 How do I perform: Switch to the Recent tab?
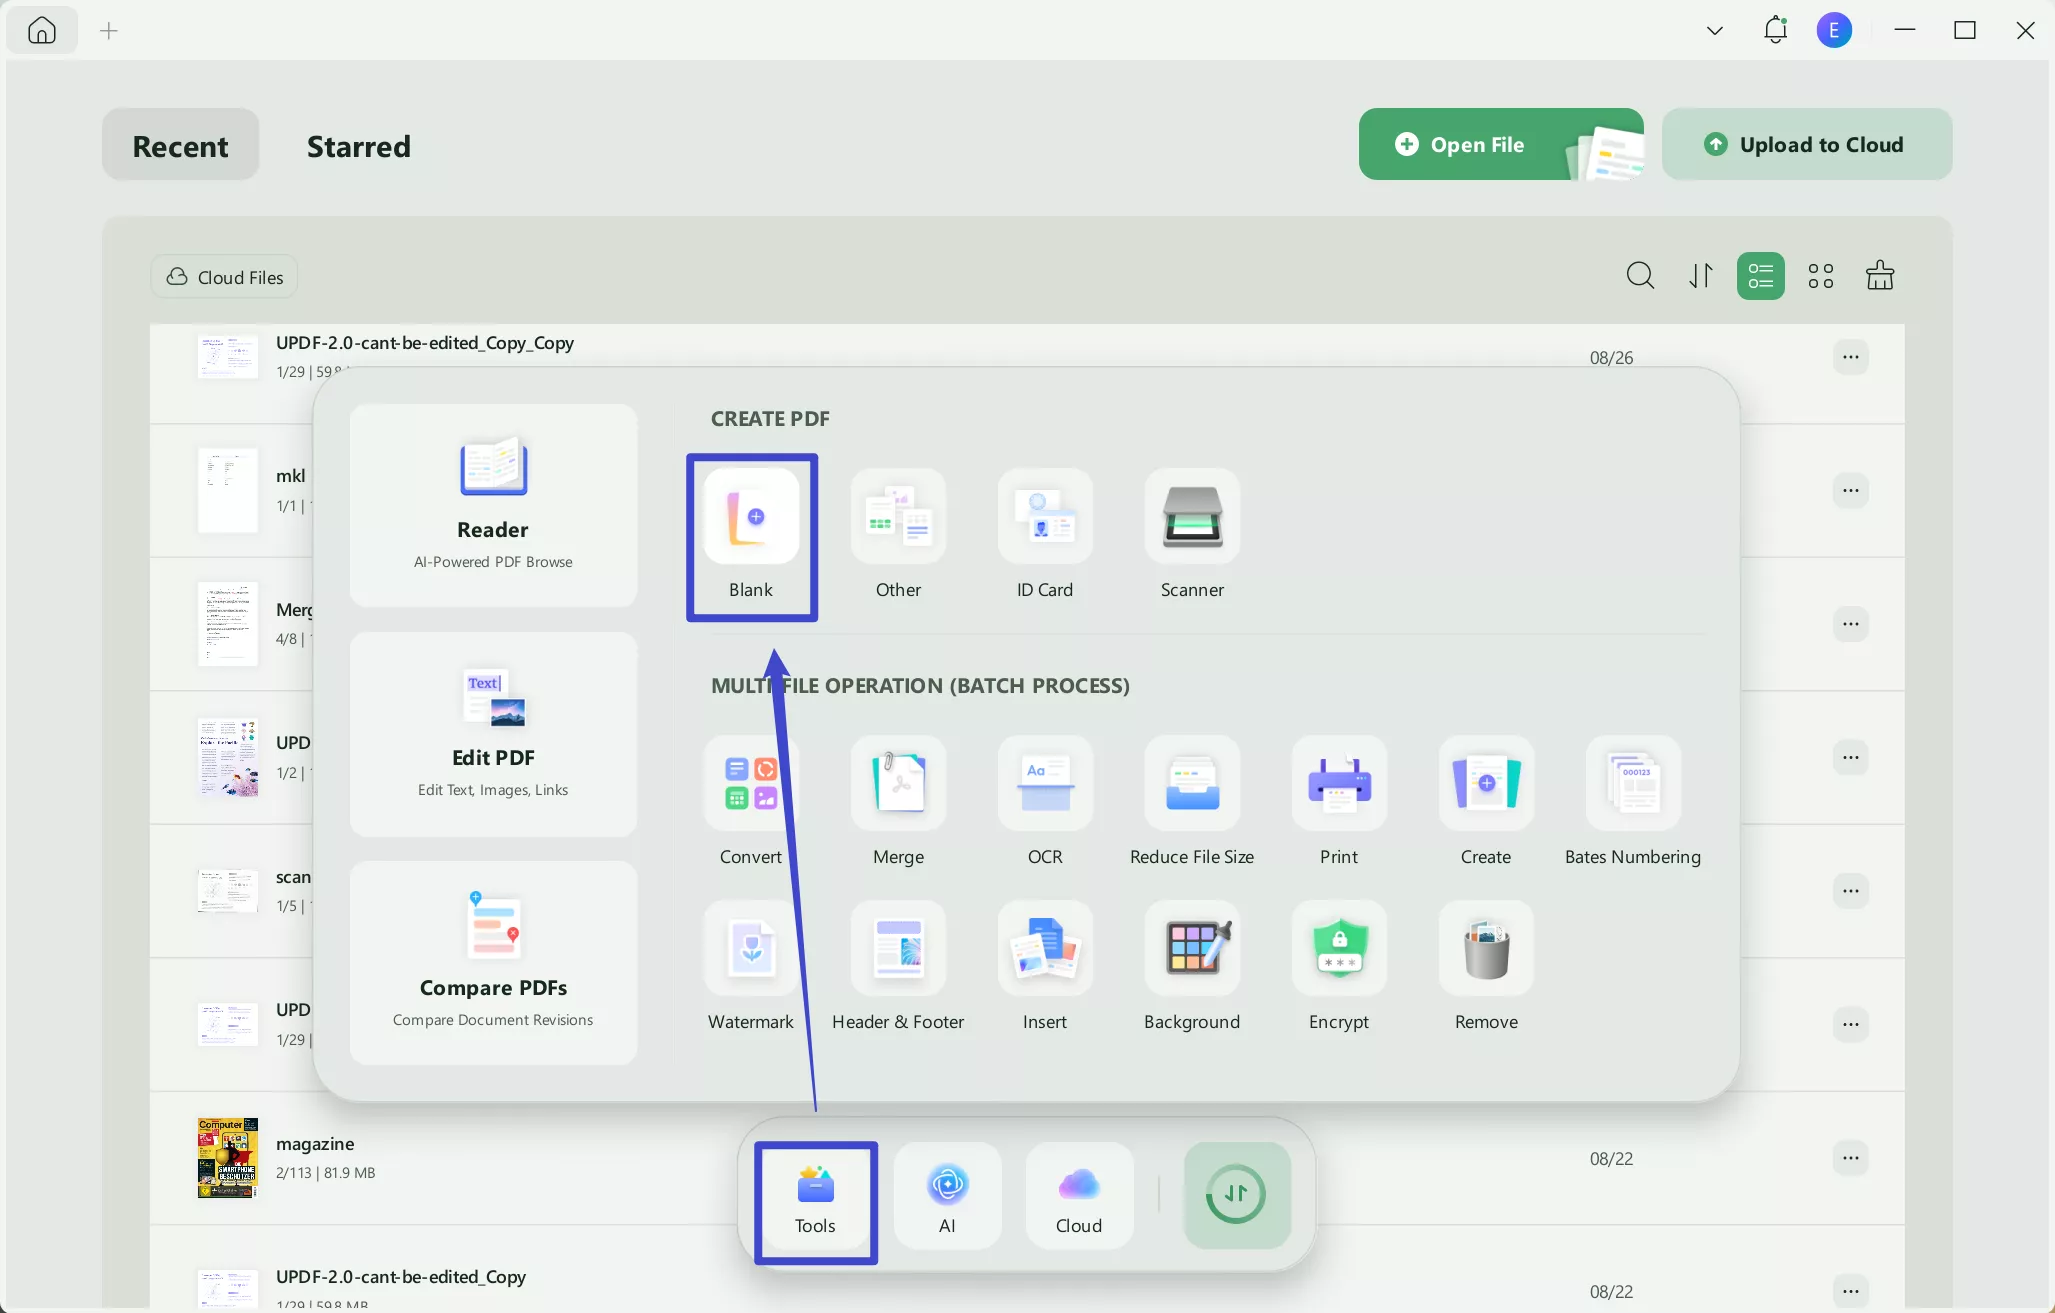[179, 146]
